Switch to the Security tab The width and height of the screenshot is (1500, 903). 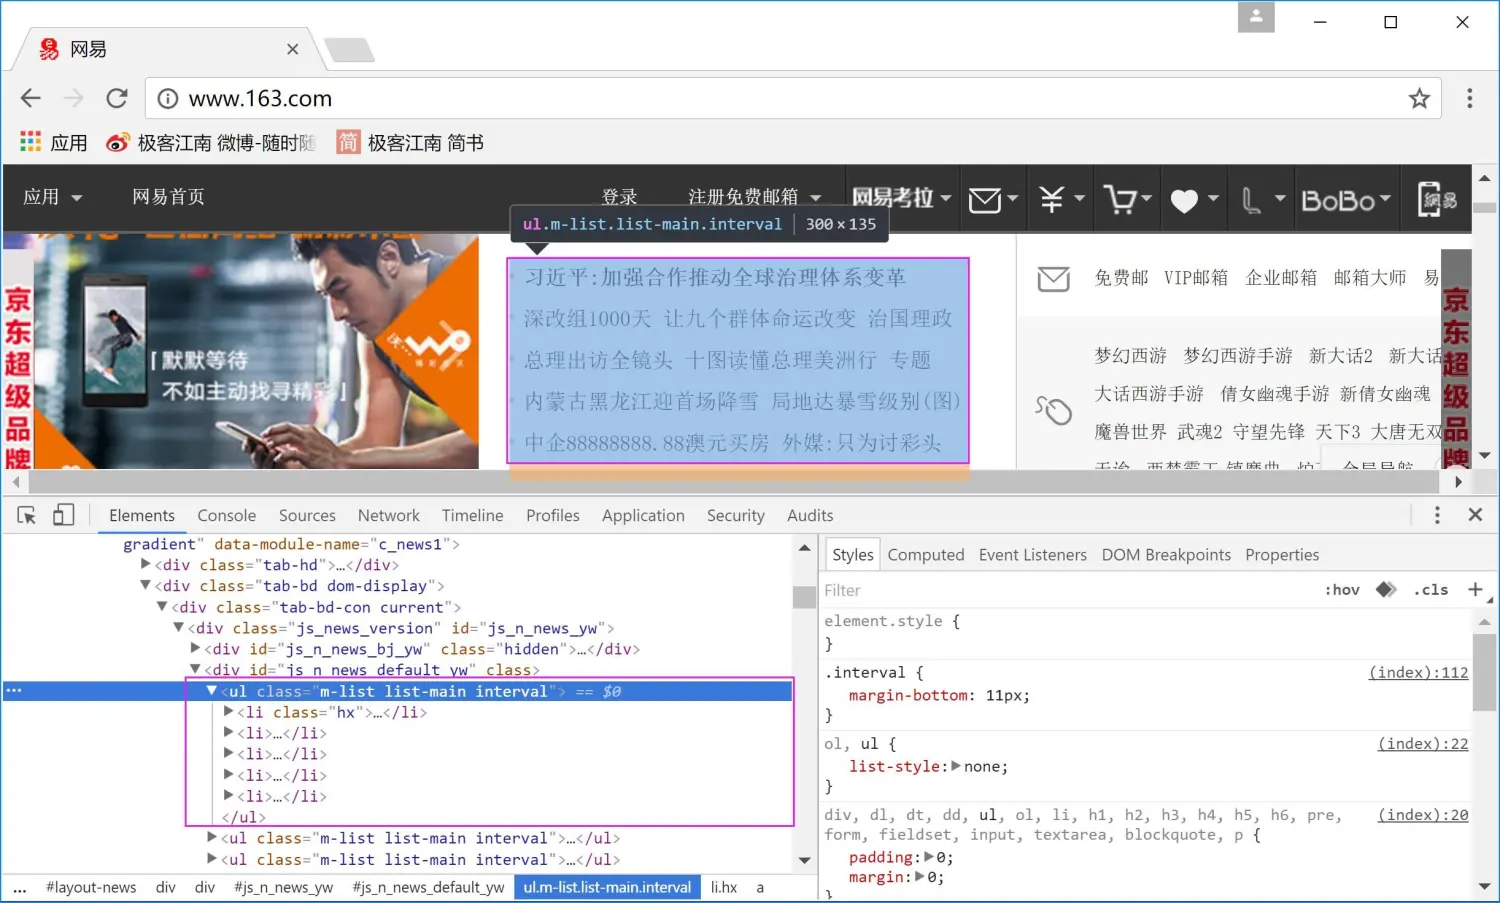tap(735, 516)
